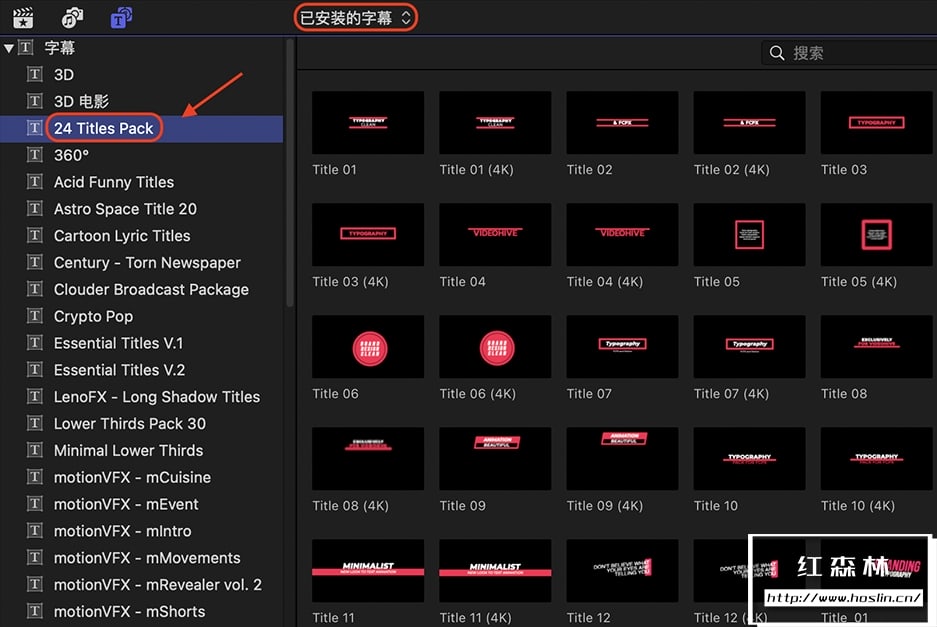Click the T icon beside Acid Funny Titles

tap(35, 182)
